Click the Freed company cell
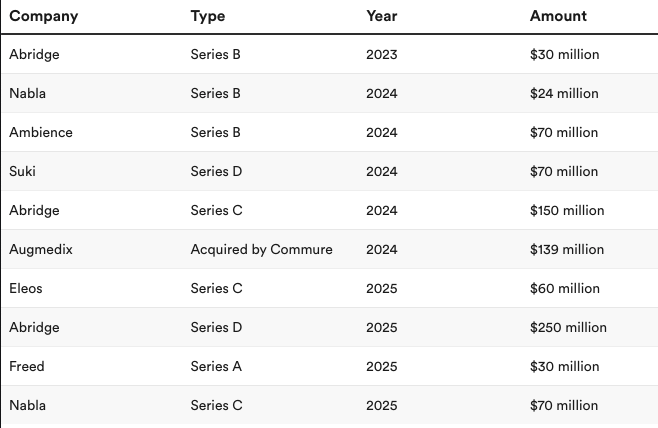The image size is (658, 428). [x=26, y=366]
